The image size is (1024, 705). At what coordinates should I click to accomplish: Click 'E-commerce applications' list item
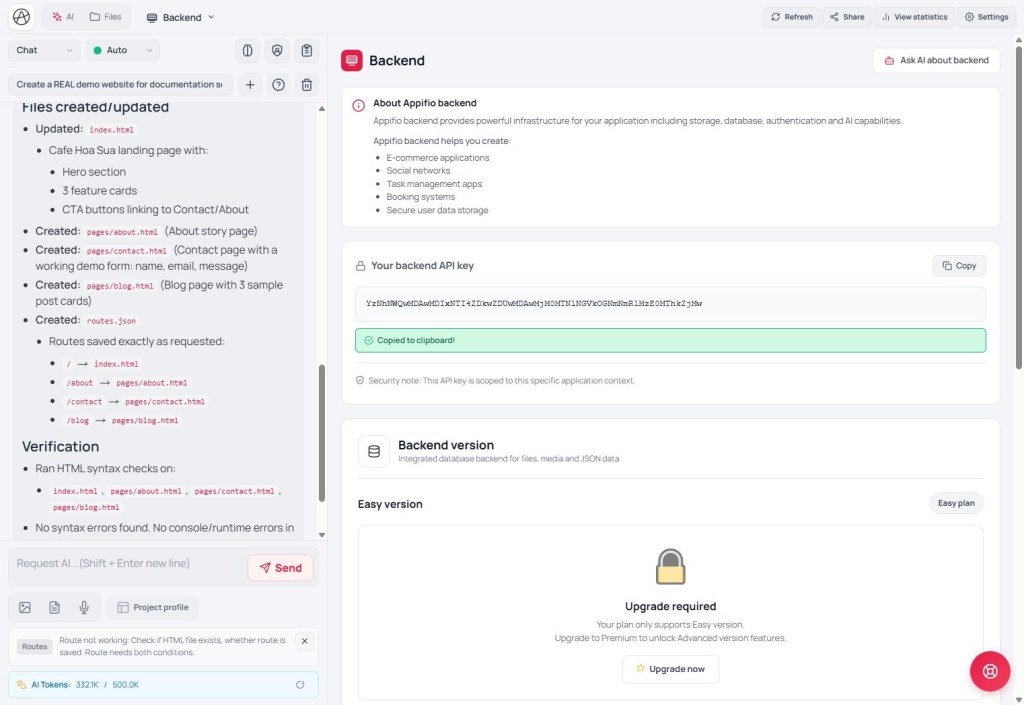(438, 158)
